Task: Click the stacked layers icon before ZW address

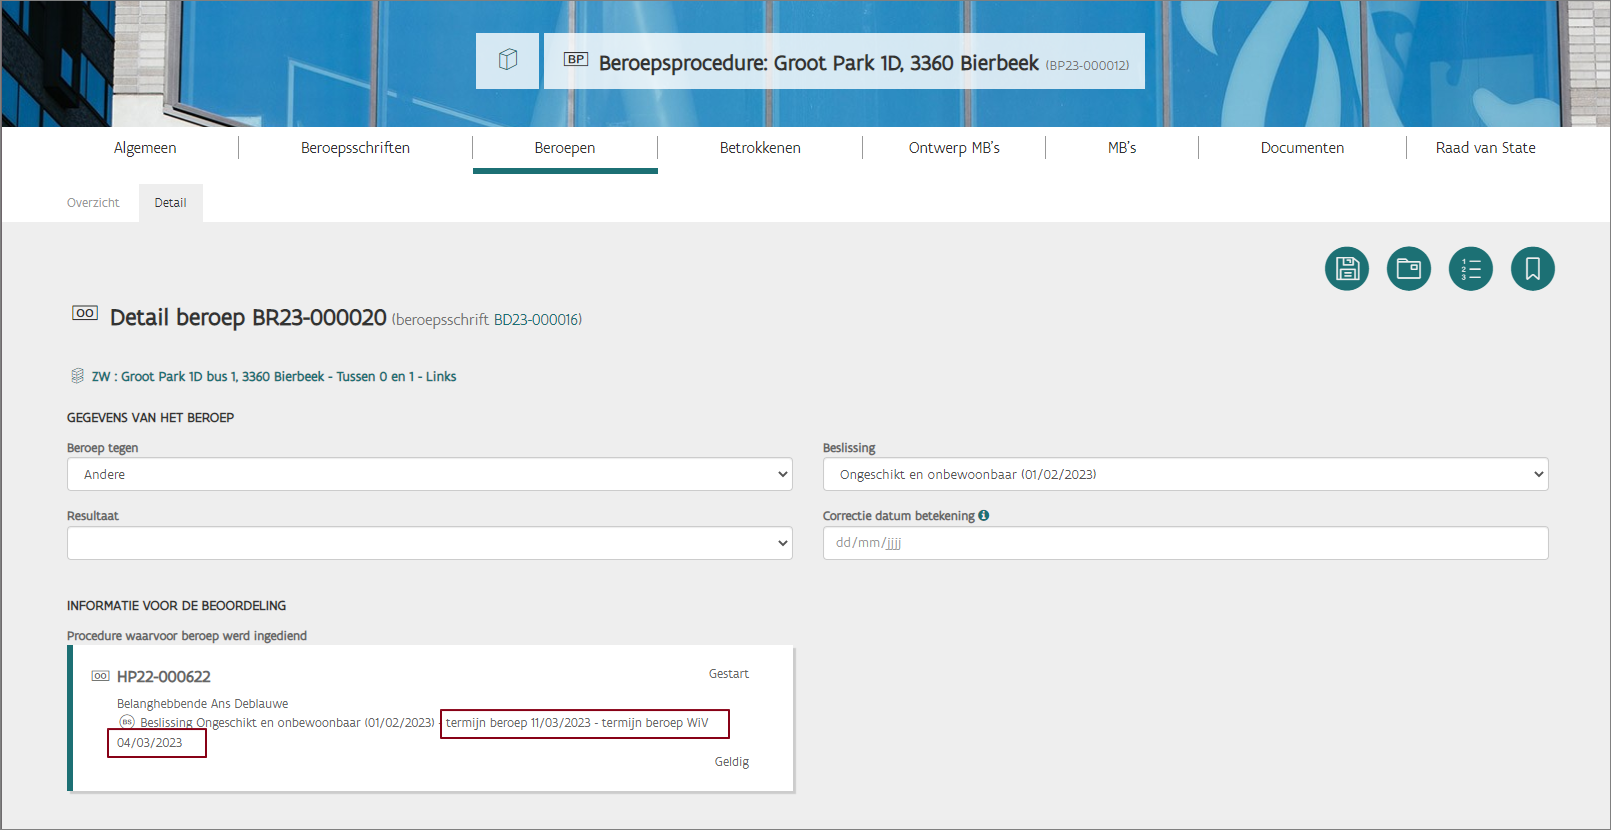Action: (x=77, y=376)
